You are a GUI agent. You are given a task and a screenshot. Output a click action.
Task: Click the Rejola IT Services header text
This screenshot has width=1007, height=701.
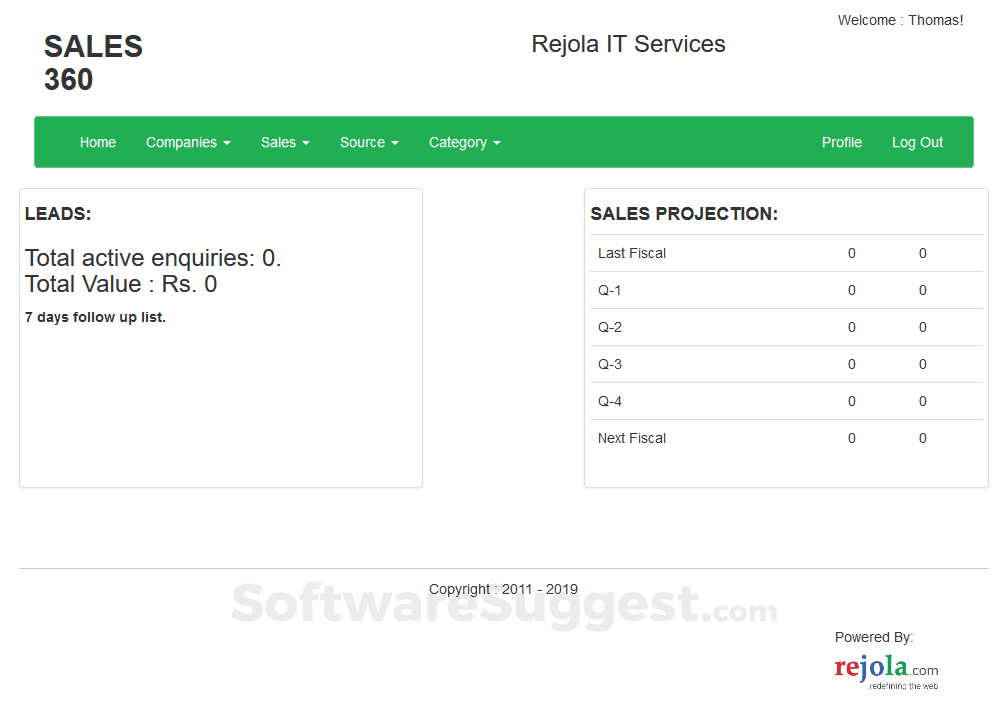pyautogui.click(x=628, y=44)
